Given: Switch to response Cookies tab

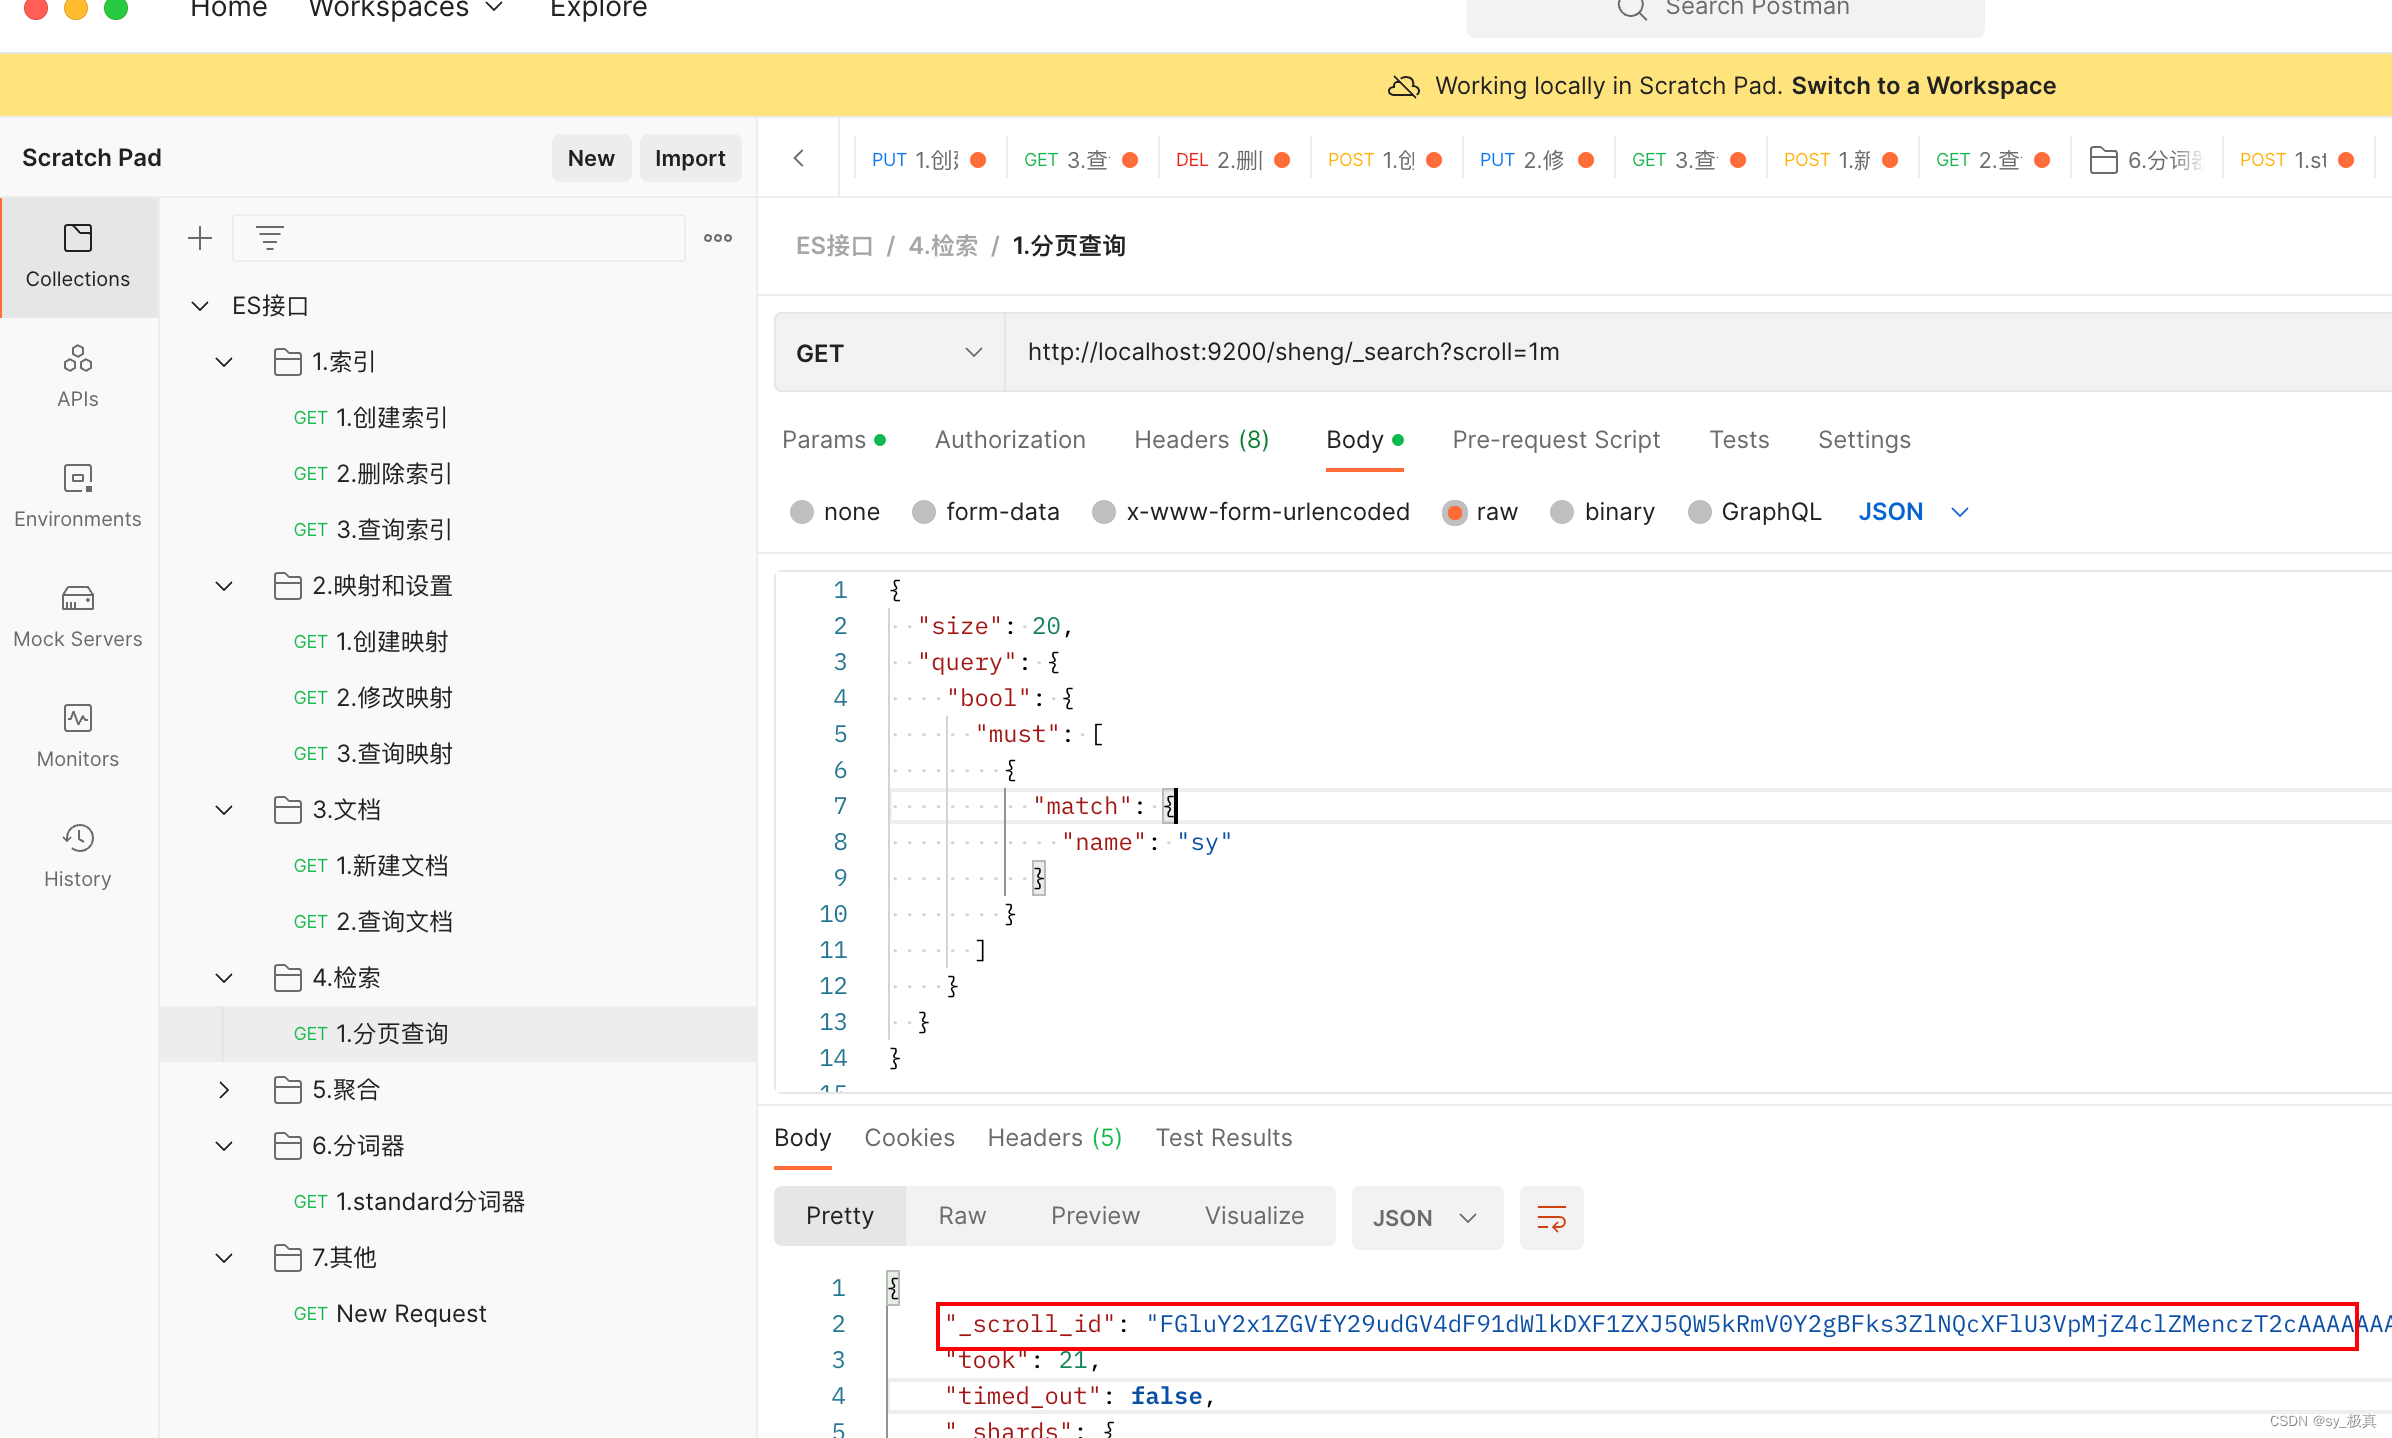Looking at the screenshot, I should tap(909, 1138).
